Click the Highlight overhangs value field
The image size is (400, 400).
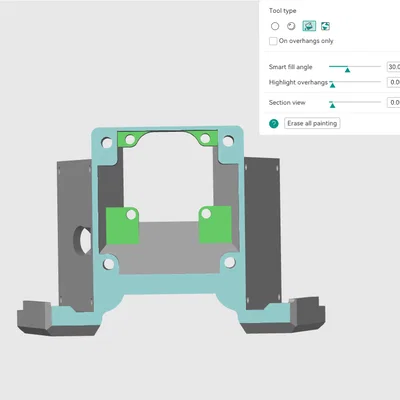tap(394, 82)
